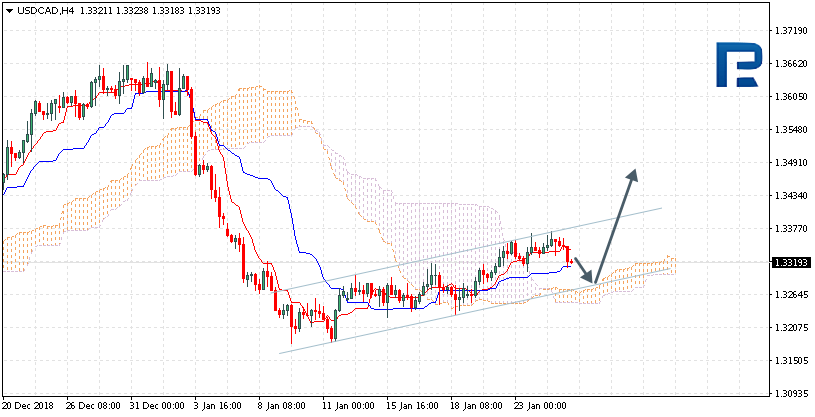
Task: Click the current price label 1.33193
Action: coord(790,263)
